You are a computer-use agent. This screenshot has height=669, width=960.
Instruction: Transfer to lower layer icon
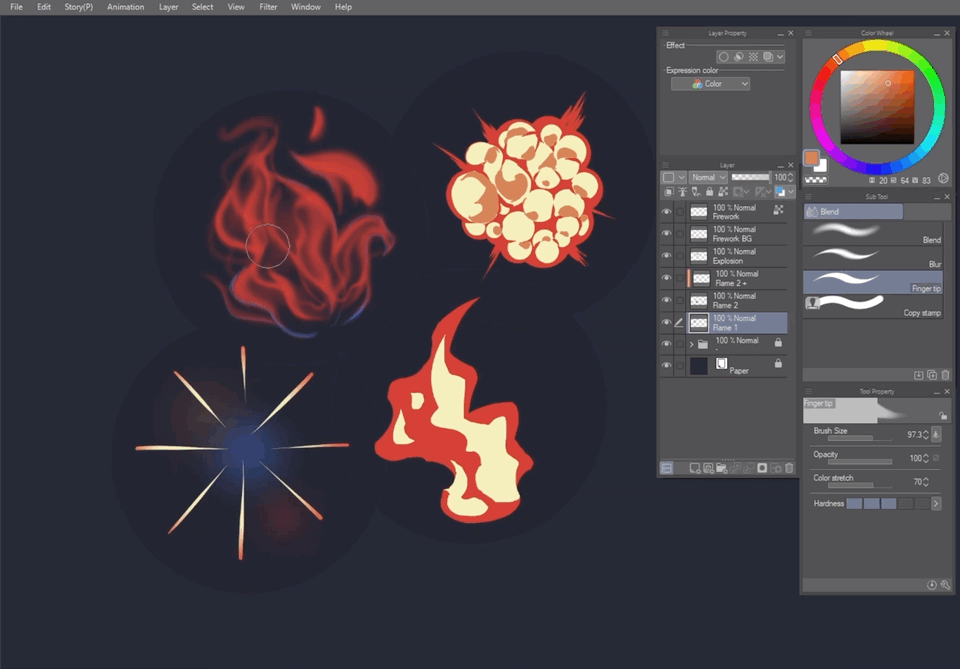(735, 468)
